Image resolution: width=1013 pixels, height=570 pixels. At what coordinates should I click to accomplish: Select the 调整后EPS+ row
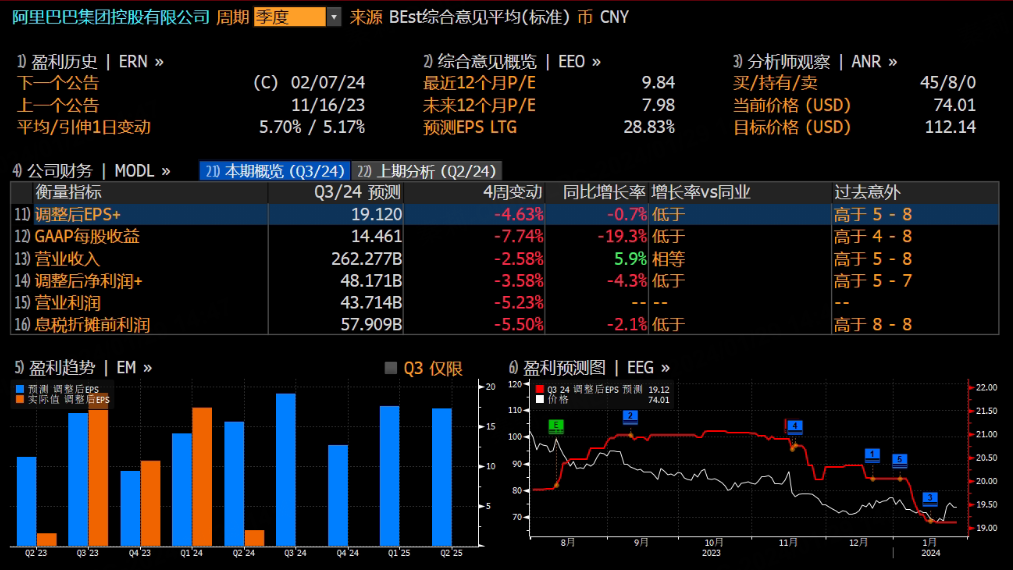click(x=505, y=215)
